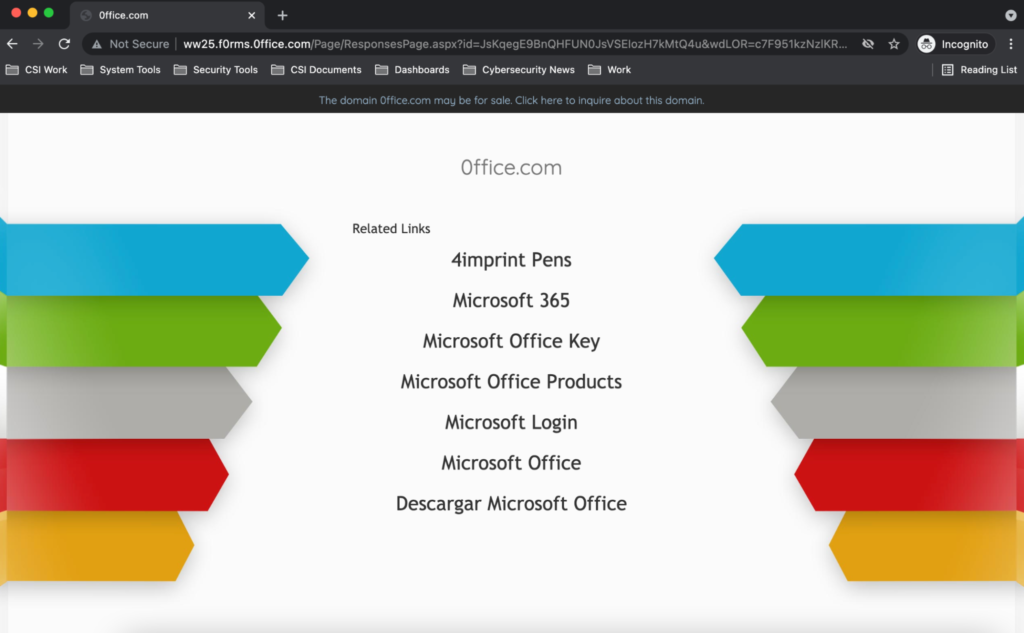
Task: Open the Microsoft Login link
Action: tap(511, 423)
